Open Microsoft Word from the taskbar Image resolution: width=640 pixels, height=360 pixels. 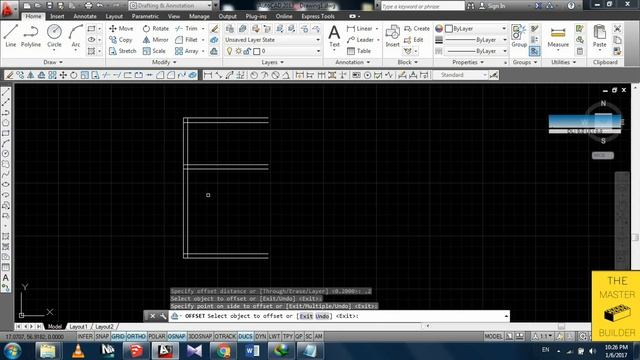[x=252, y=351]
